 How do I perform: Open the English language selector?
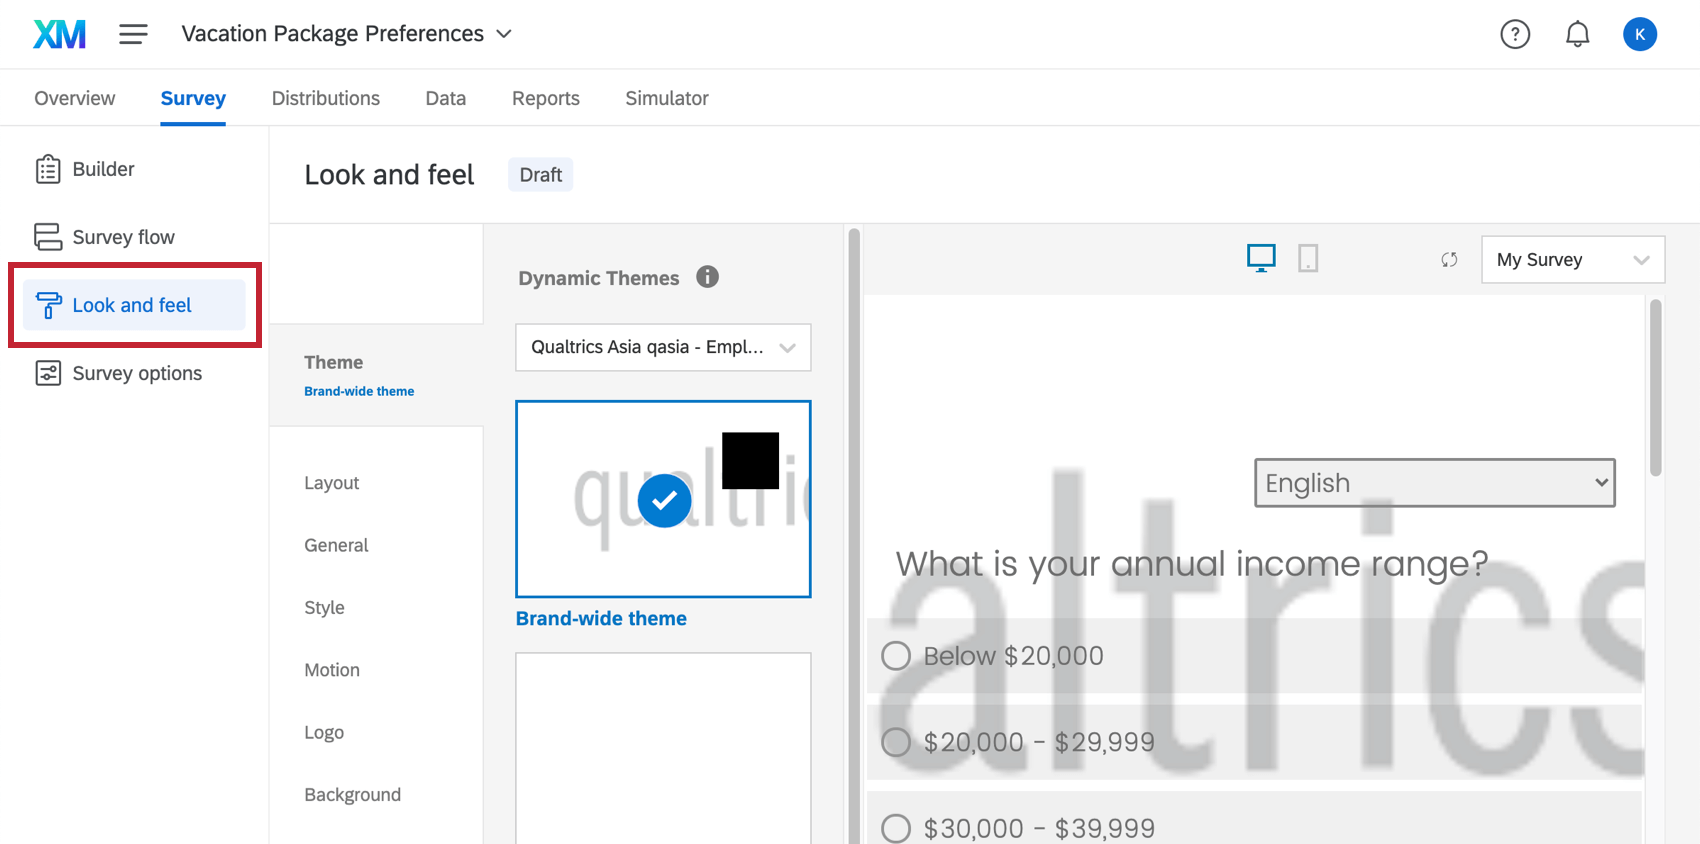click(x=1434, y=483)
